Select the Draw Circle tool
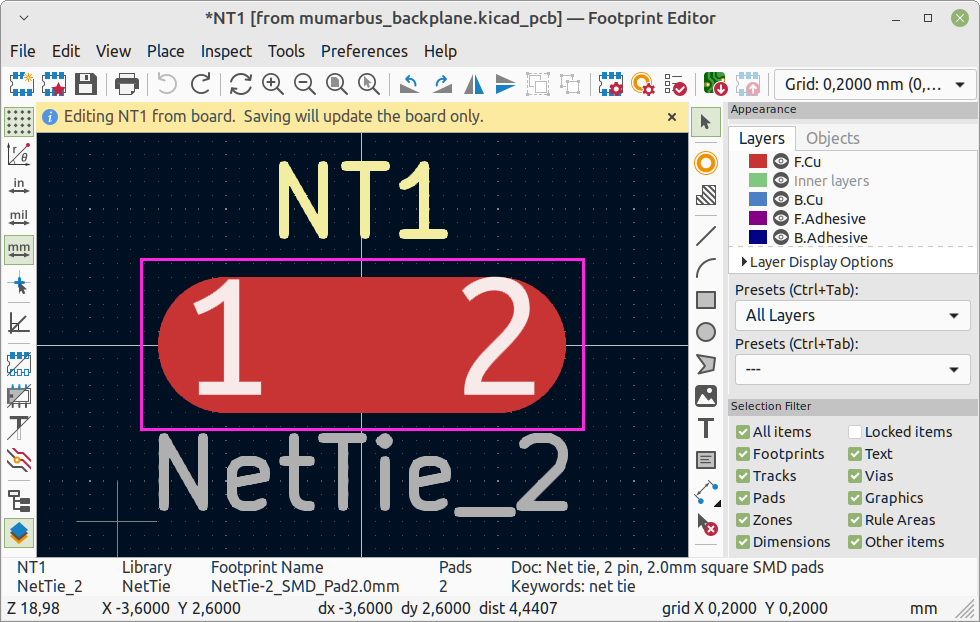 (705, 332)
